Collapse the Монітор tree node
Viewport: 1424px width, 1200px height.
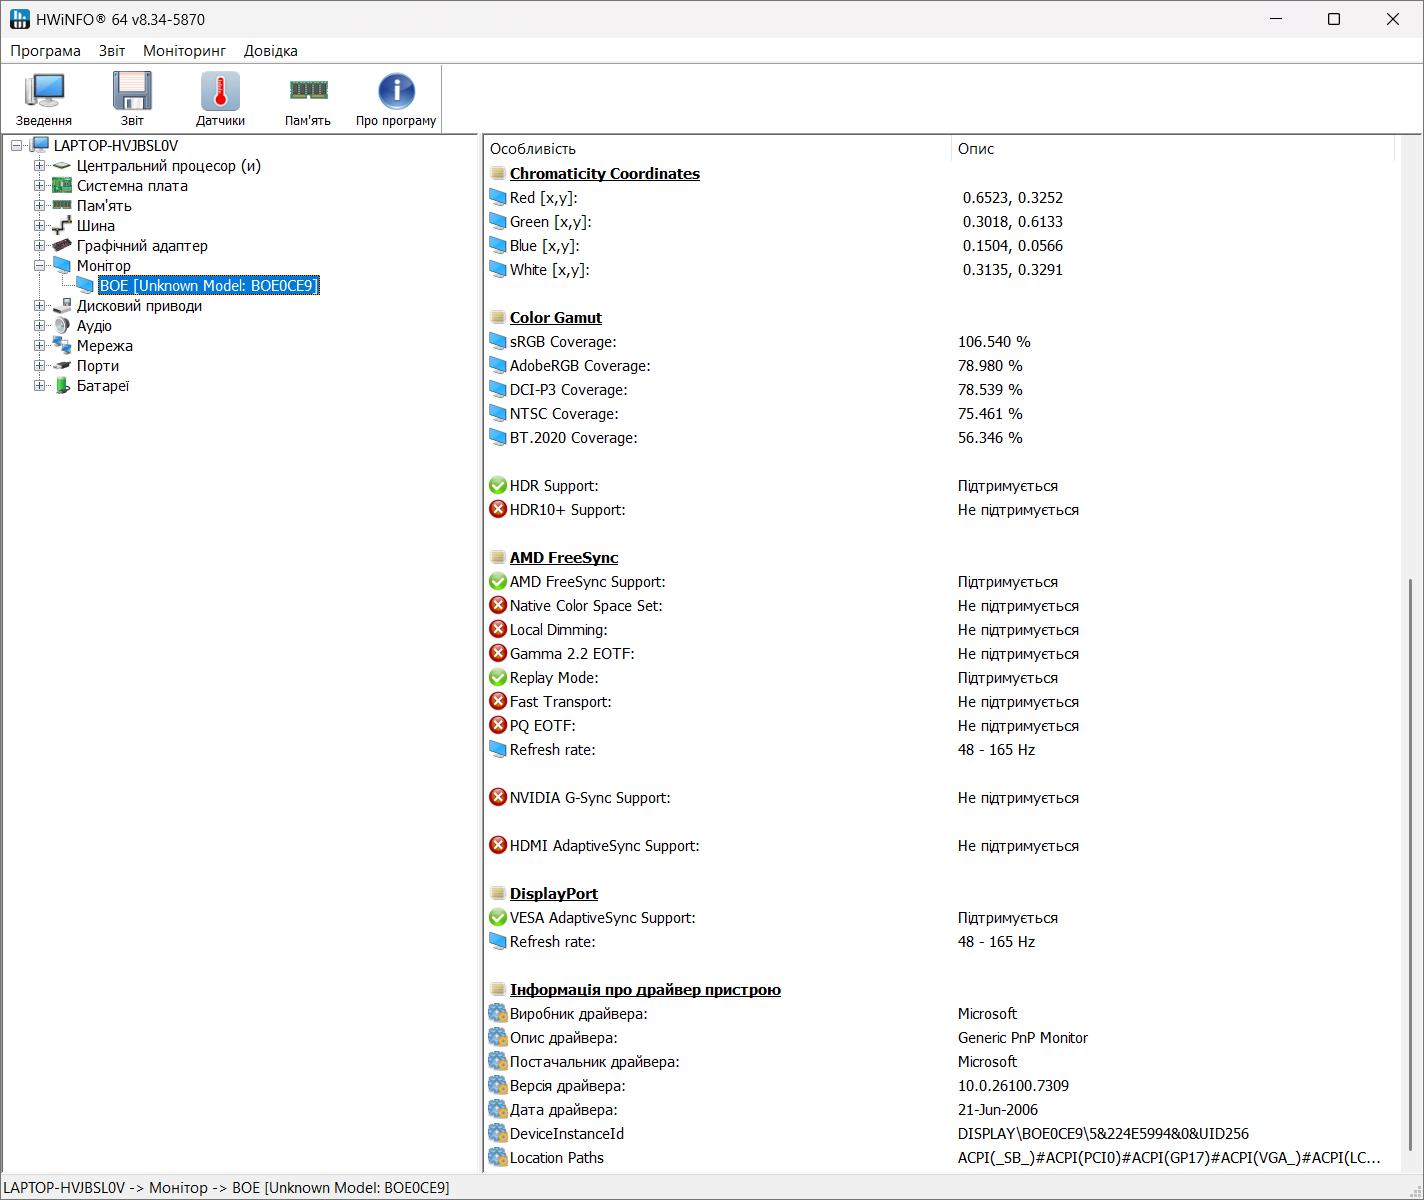tap(39, 266)
